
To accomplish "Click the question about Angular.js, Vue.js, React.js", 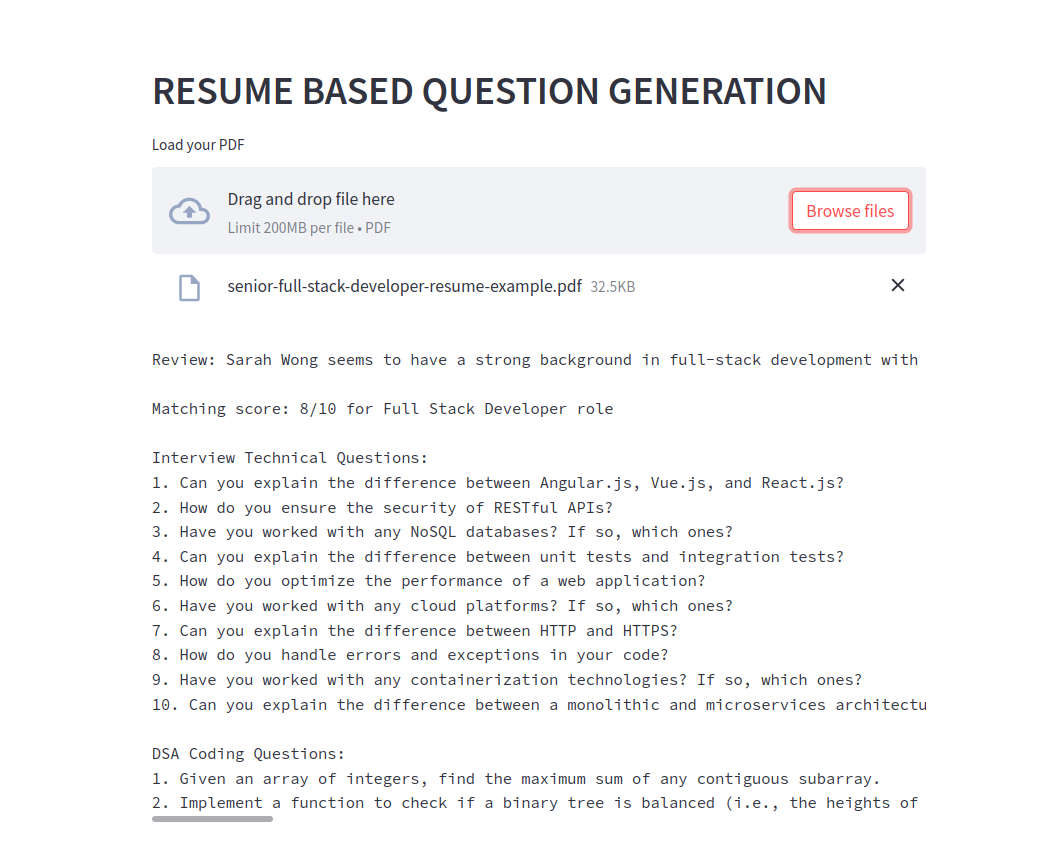I will 498,483.
